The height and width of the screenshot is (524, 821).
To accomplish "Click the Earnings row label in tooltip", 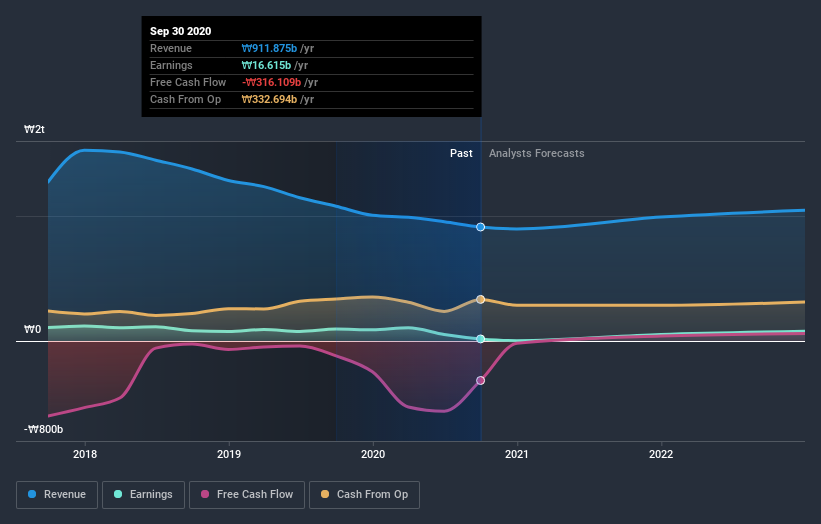I will click(x=171, y=65).
